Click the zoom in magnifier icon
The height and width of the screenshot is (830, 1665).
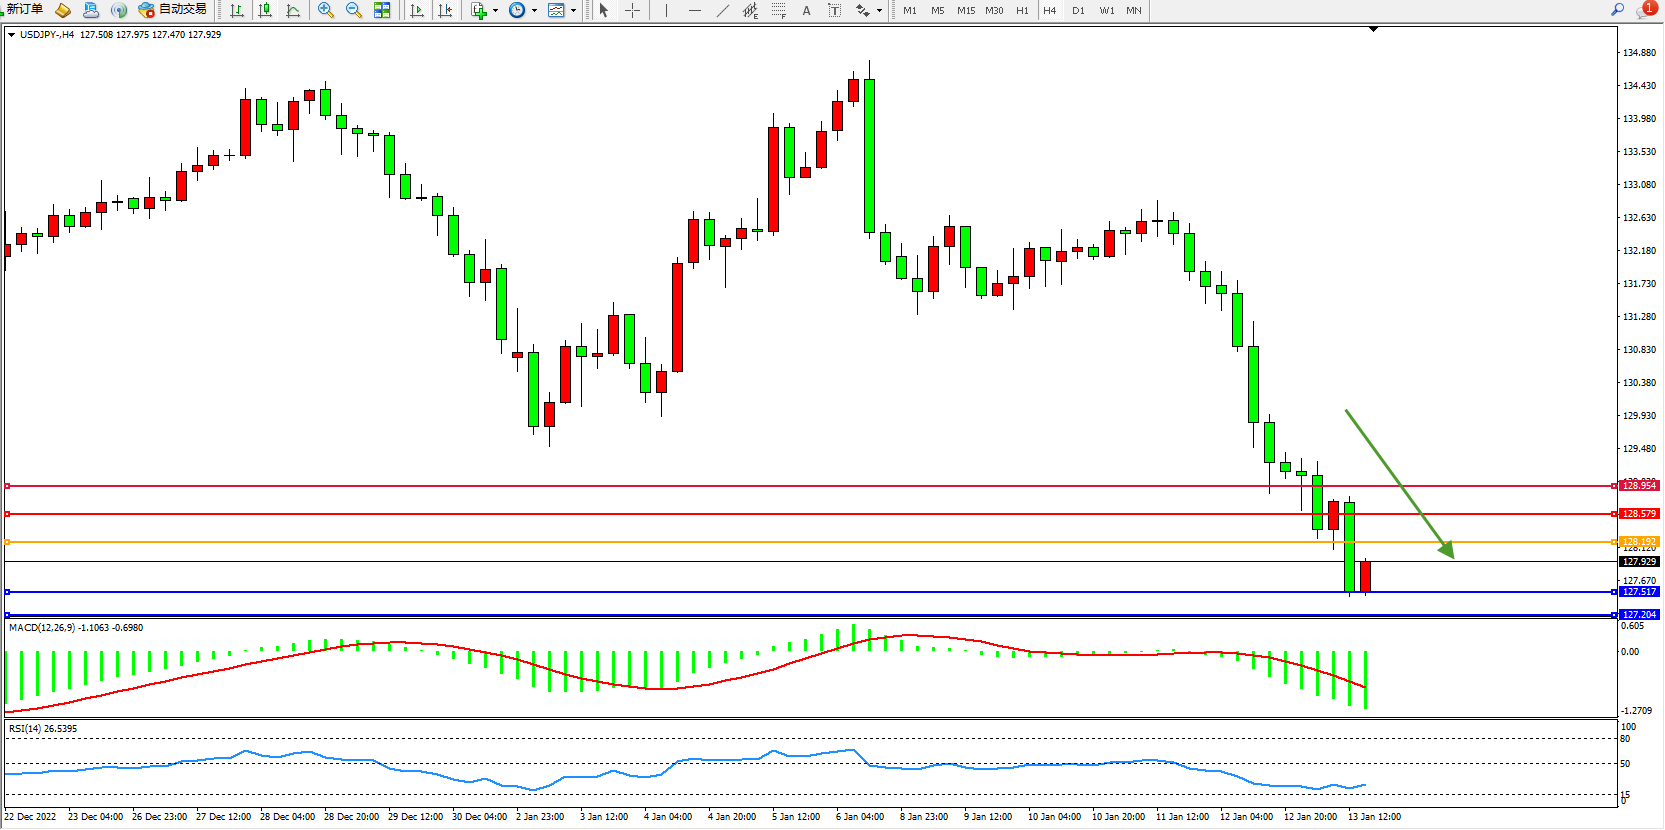click(x=325, y=10)
